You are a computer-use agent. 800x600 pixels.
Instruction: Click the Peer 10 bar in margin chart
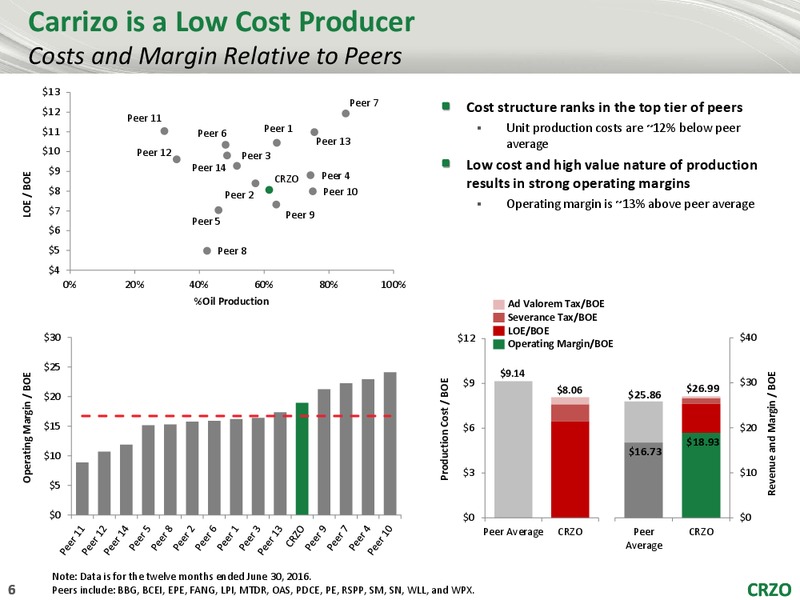390,443
